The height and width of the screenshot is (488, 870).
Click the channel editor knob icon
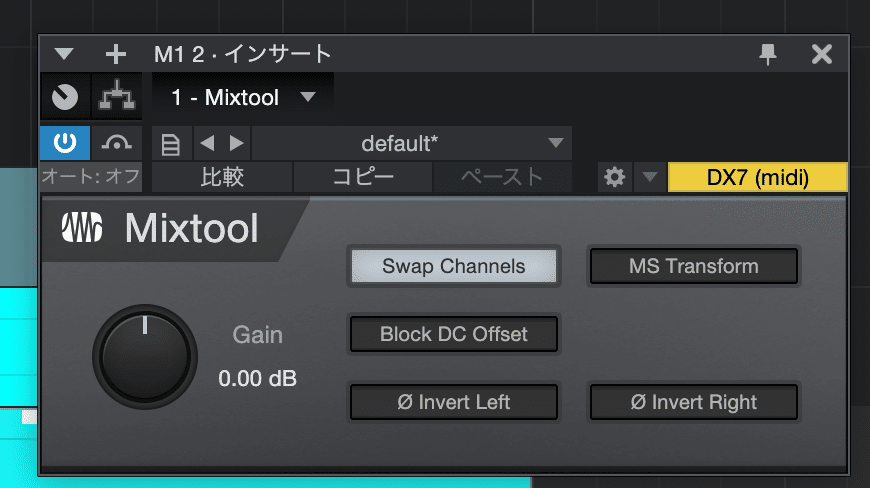click(65, 97)
